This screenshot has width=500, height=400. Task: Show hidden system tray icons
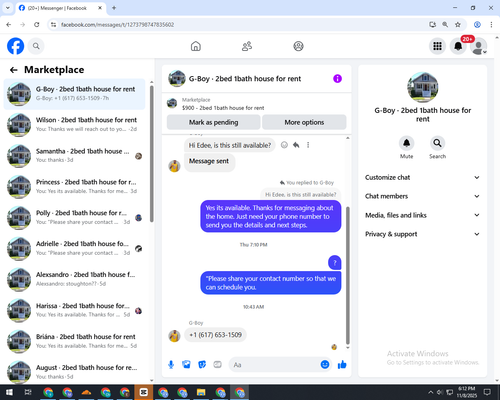point(431,392)
